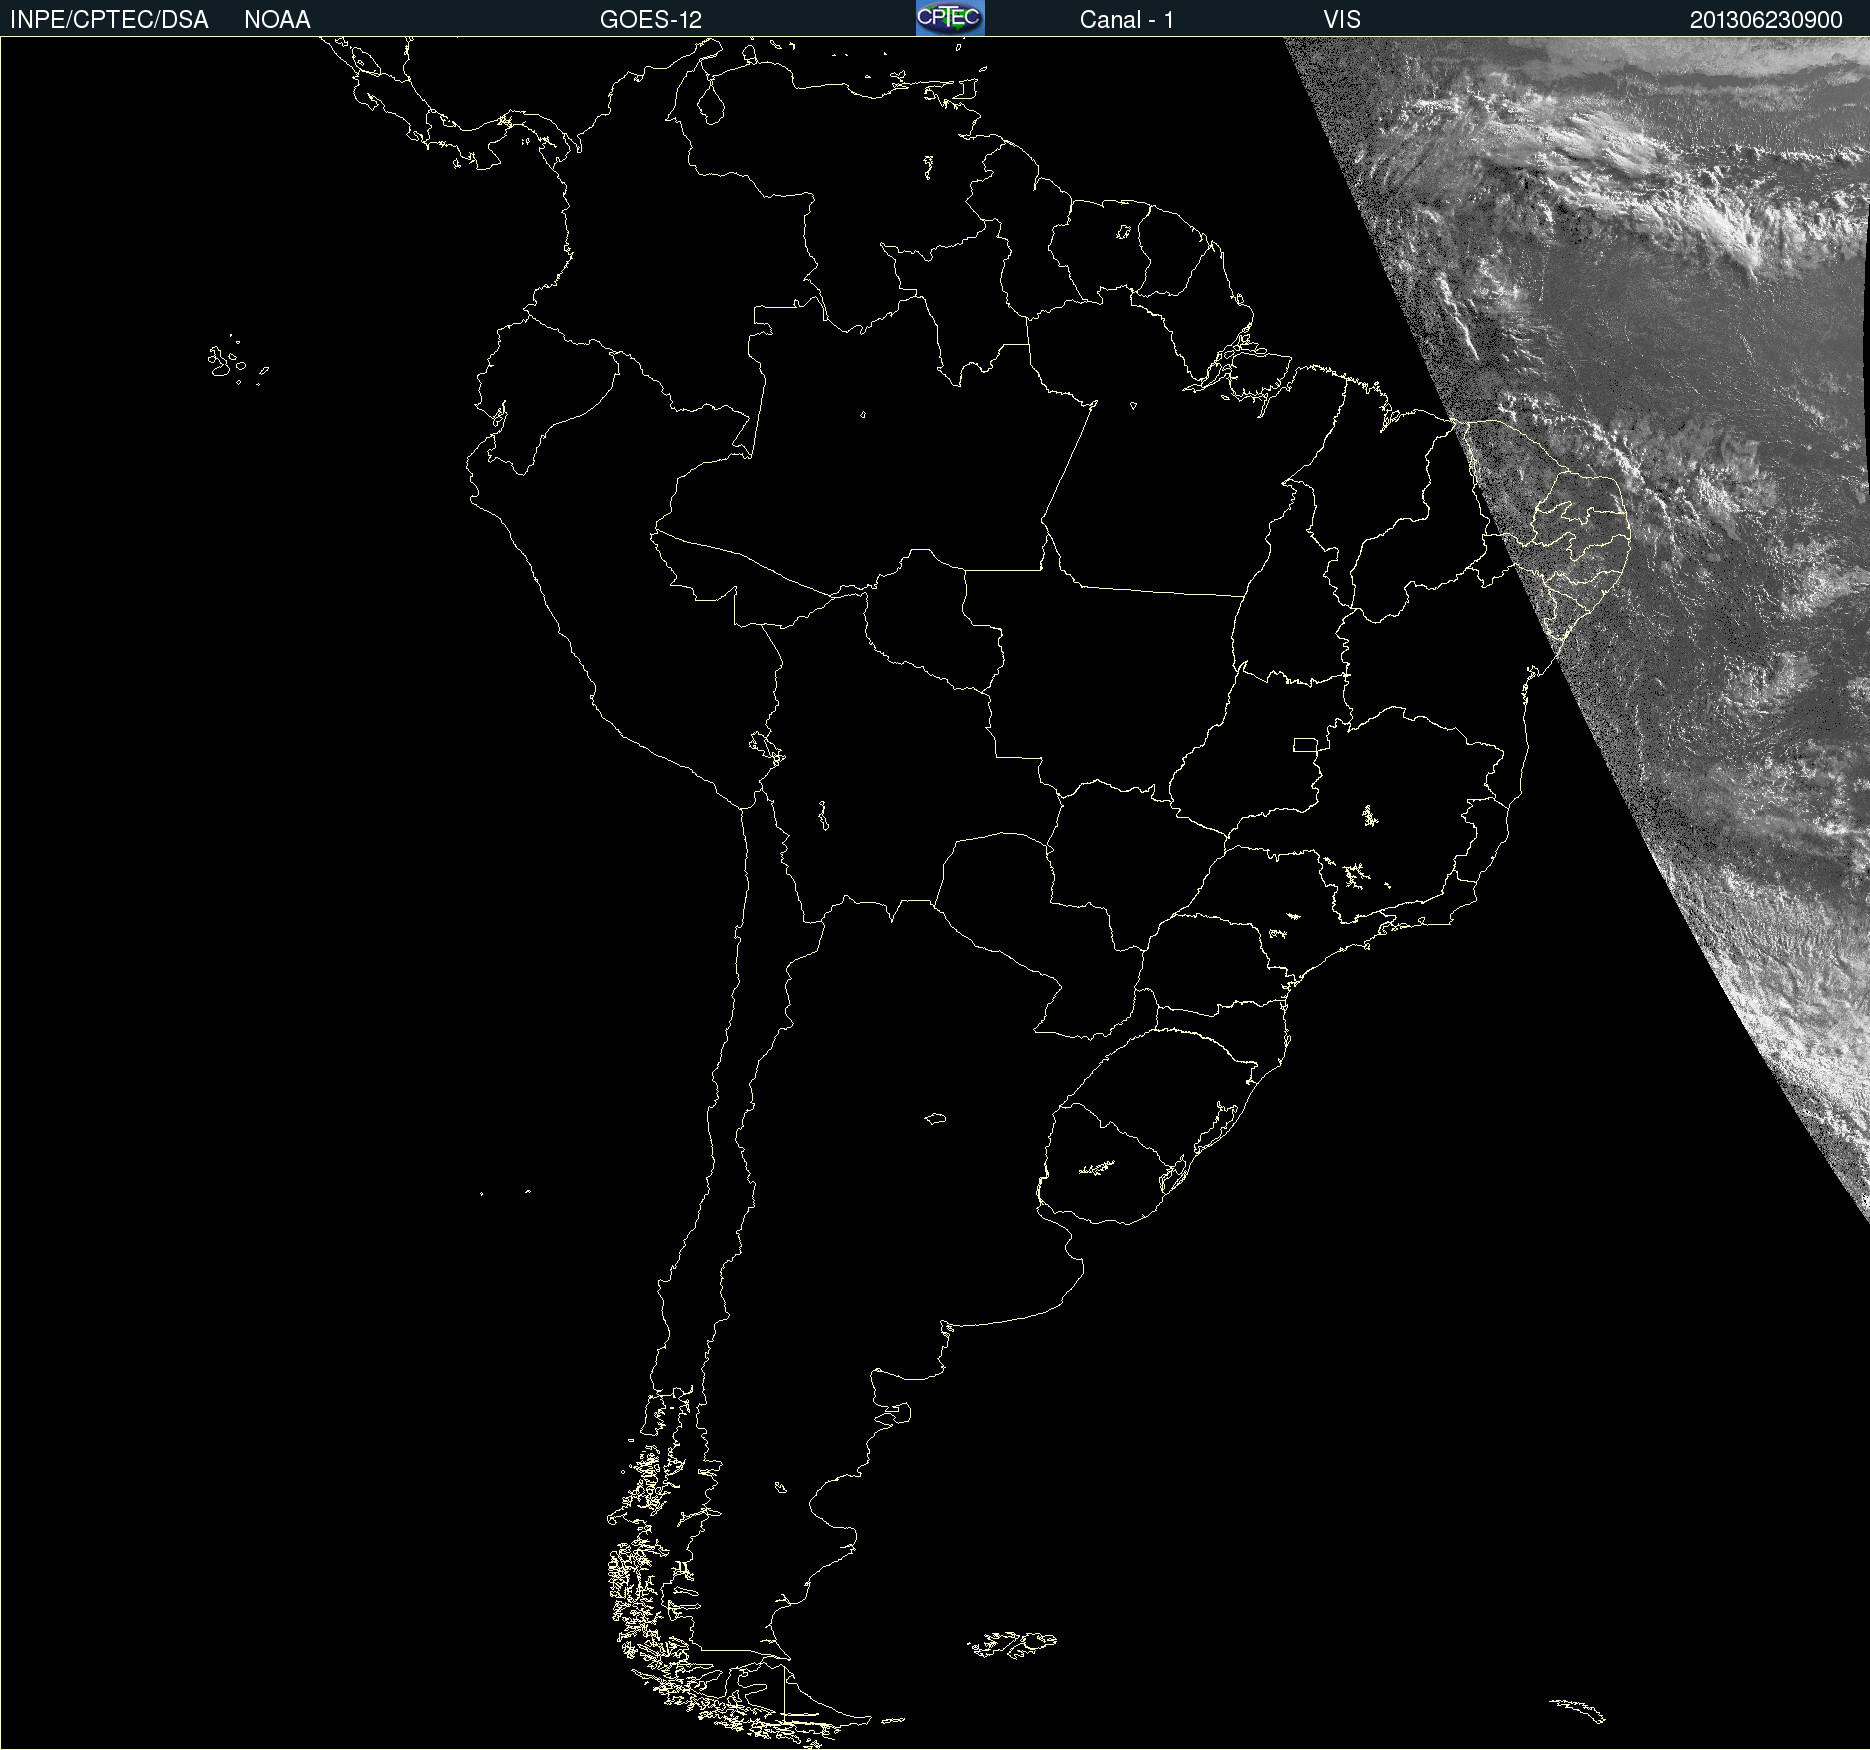
Task: Click the VIS channel label
Action: [x=1342, y=20]
